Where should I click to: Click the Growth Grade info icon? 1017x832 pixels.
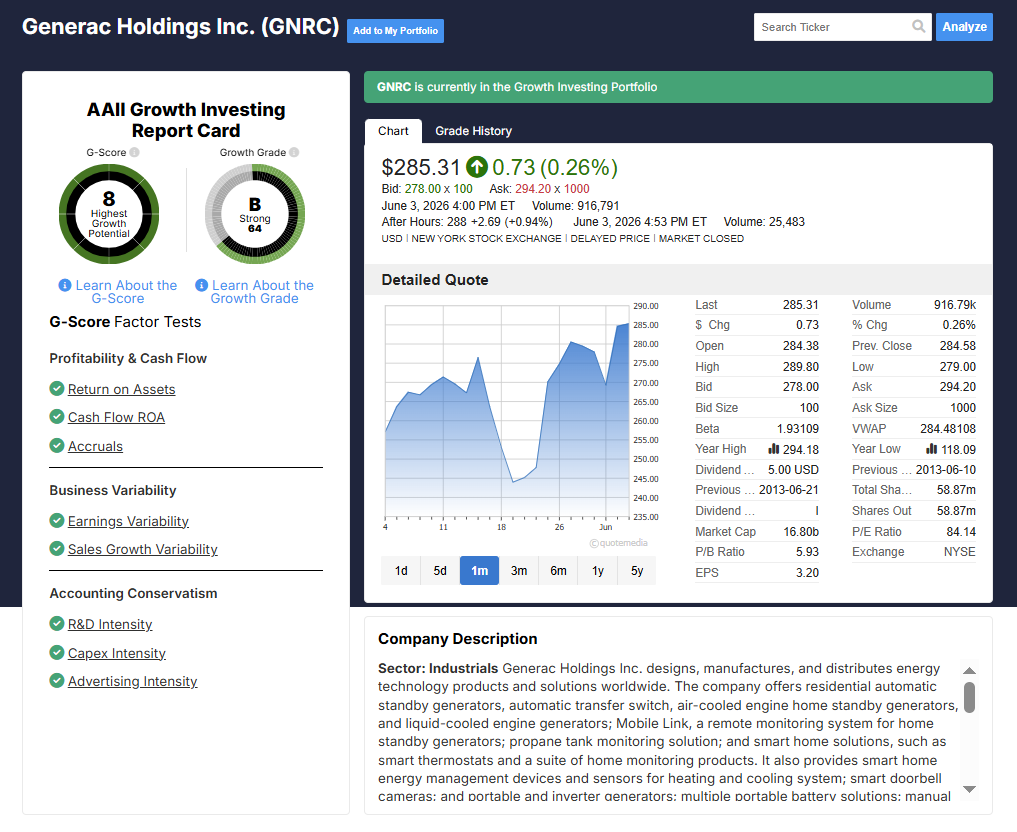294,152
